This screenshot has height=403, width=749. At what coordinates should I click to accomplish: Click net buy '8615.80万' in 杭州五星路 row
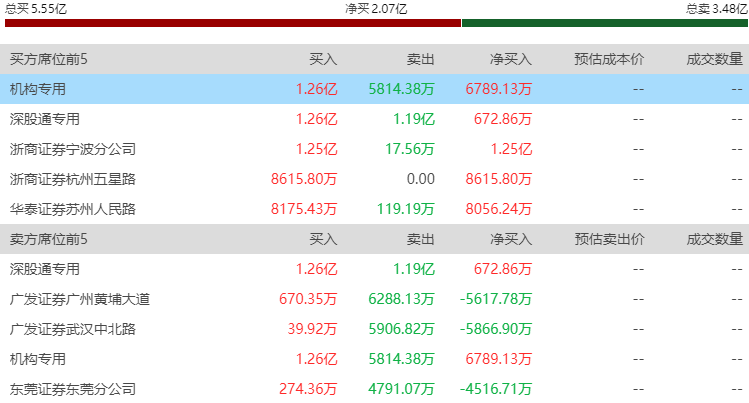point(499,179)
